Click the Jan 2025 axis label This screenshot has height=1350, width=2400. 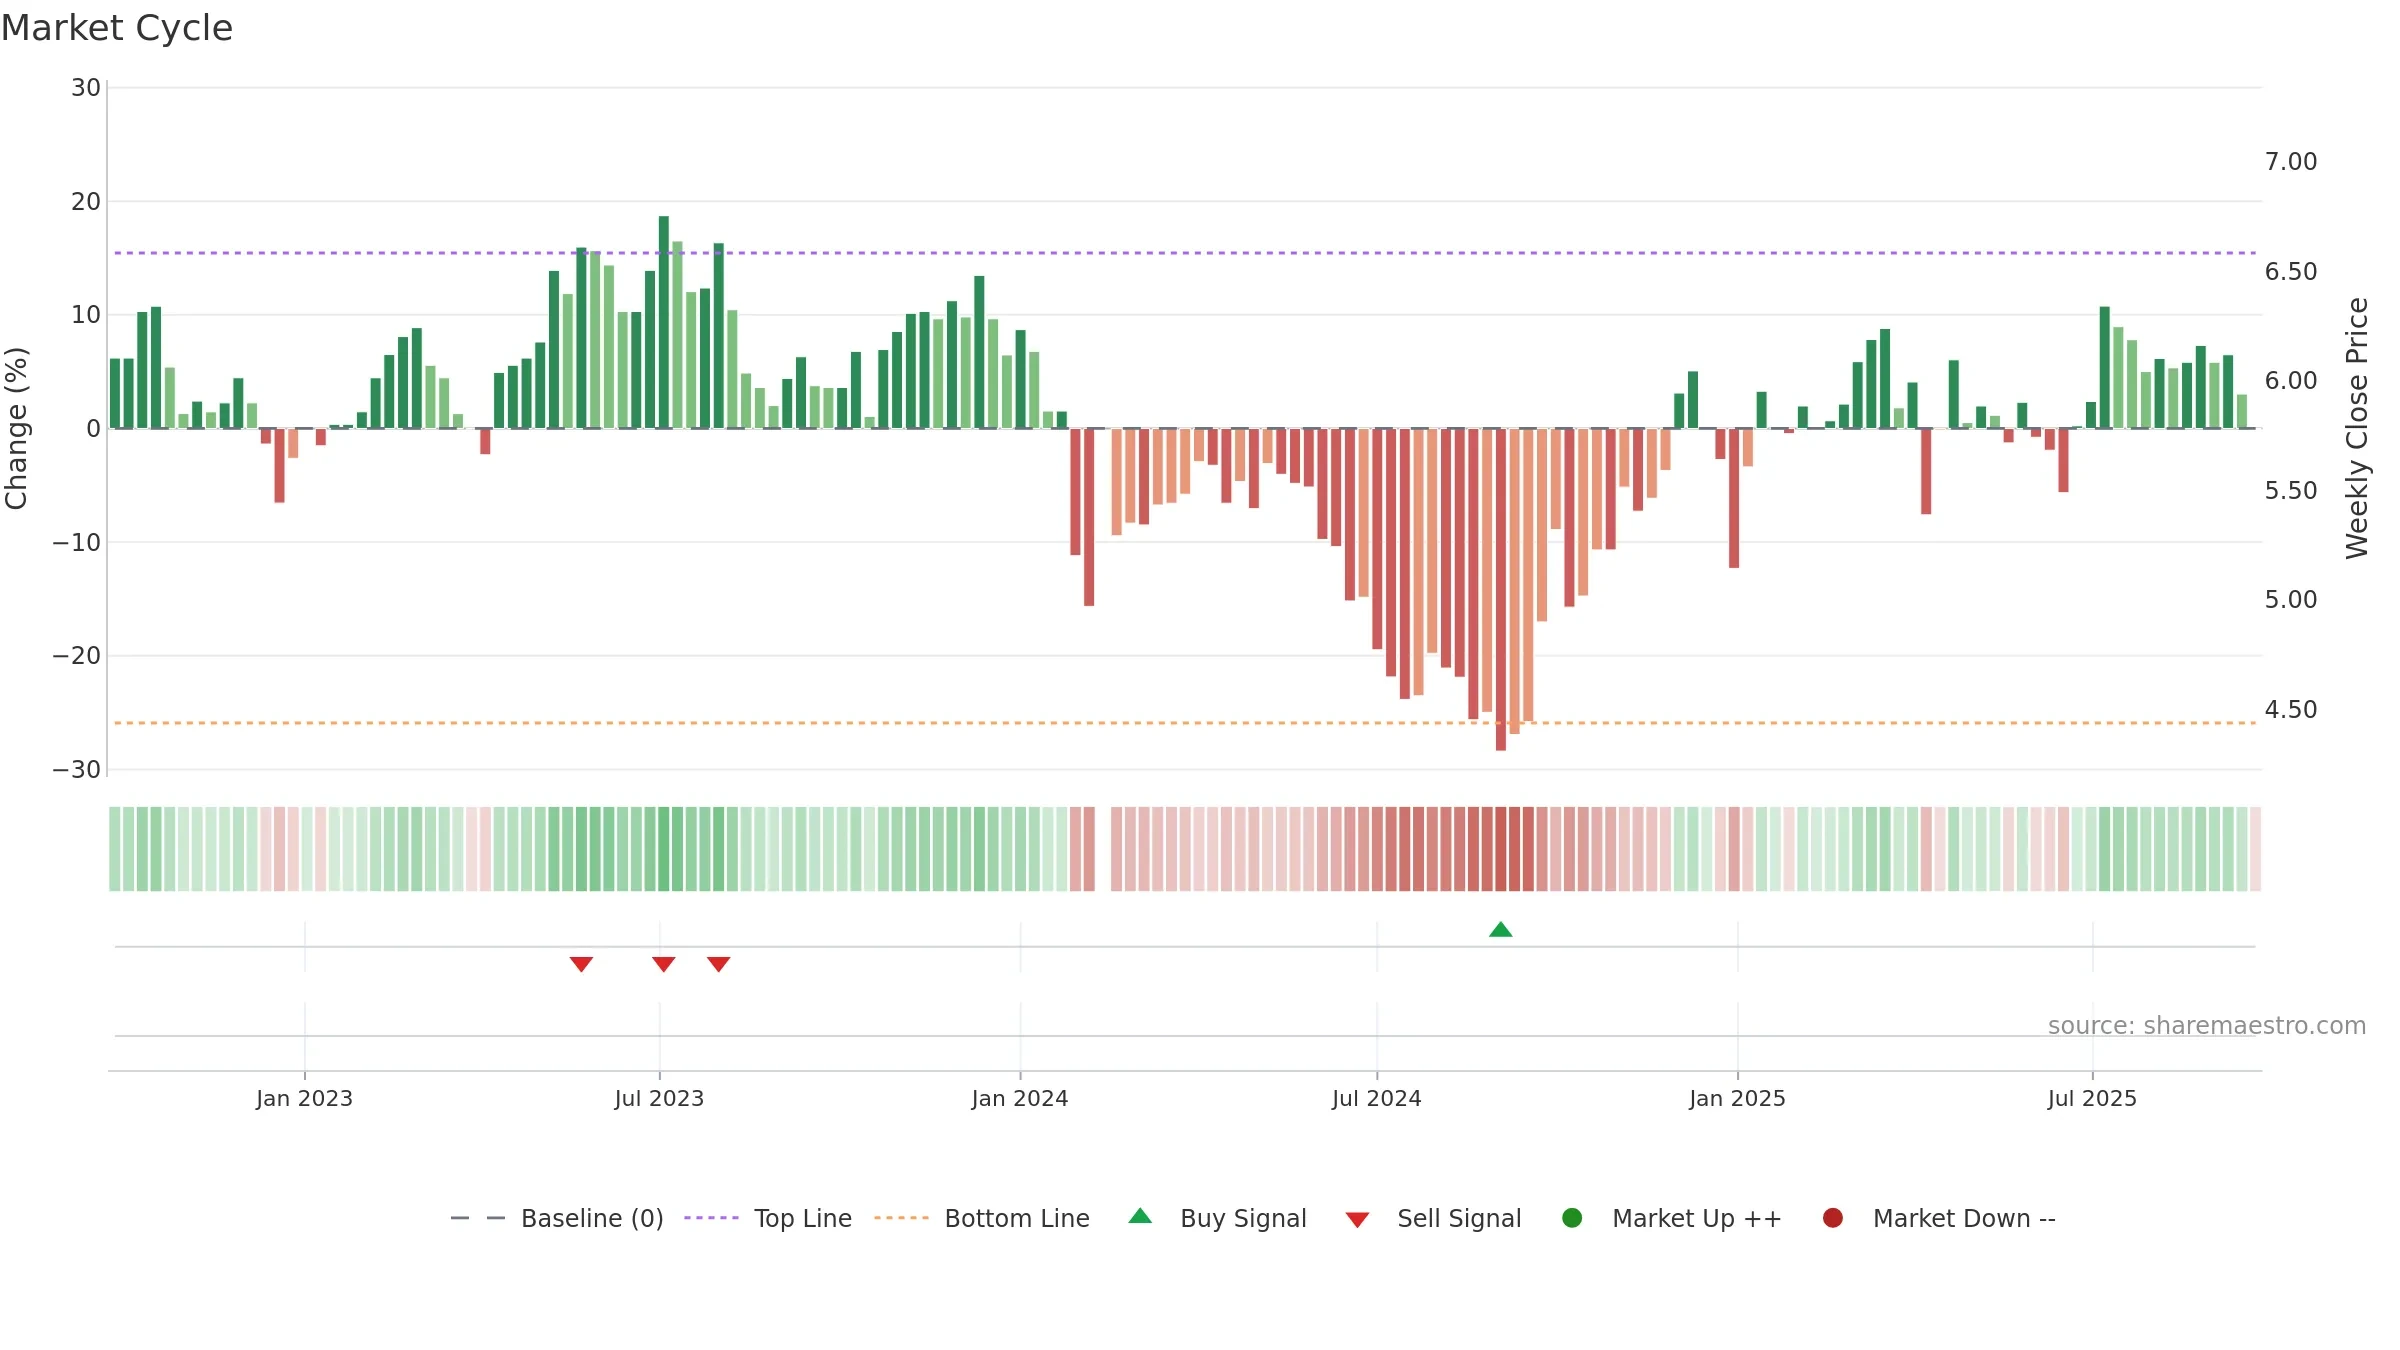(1737, 1099)
